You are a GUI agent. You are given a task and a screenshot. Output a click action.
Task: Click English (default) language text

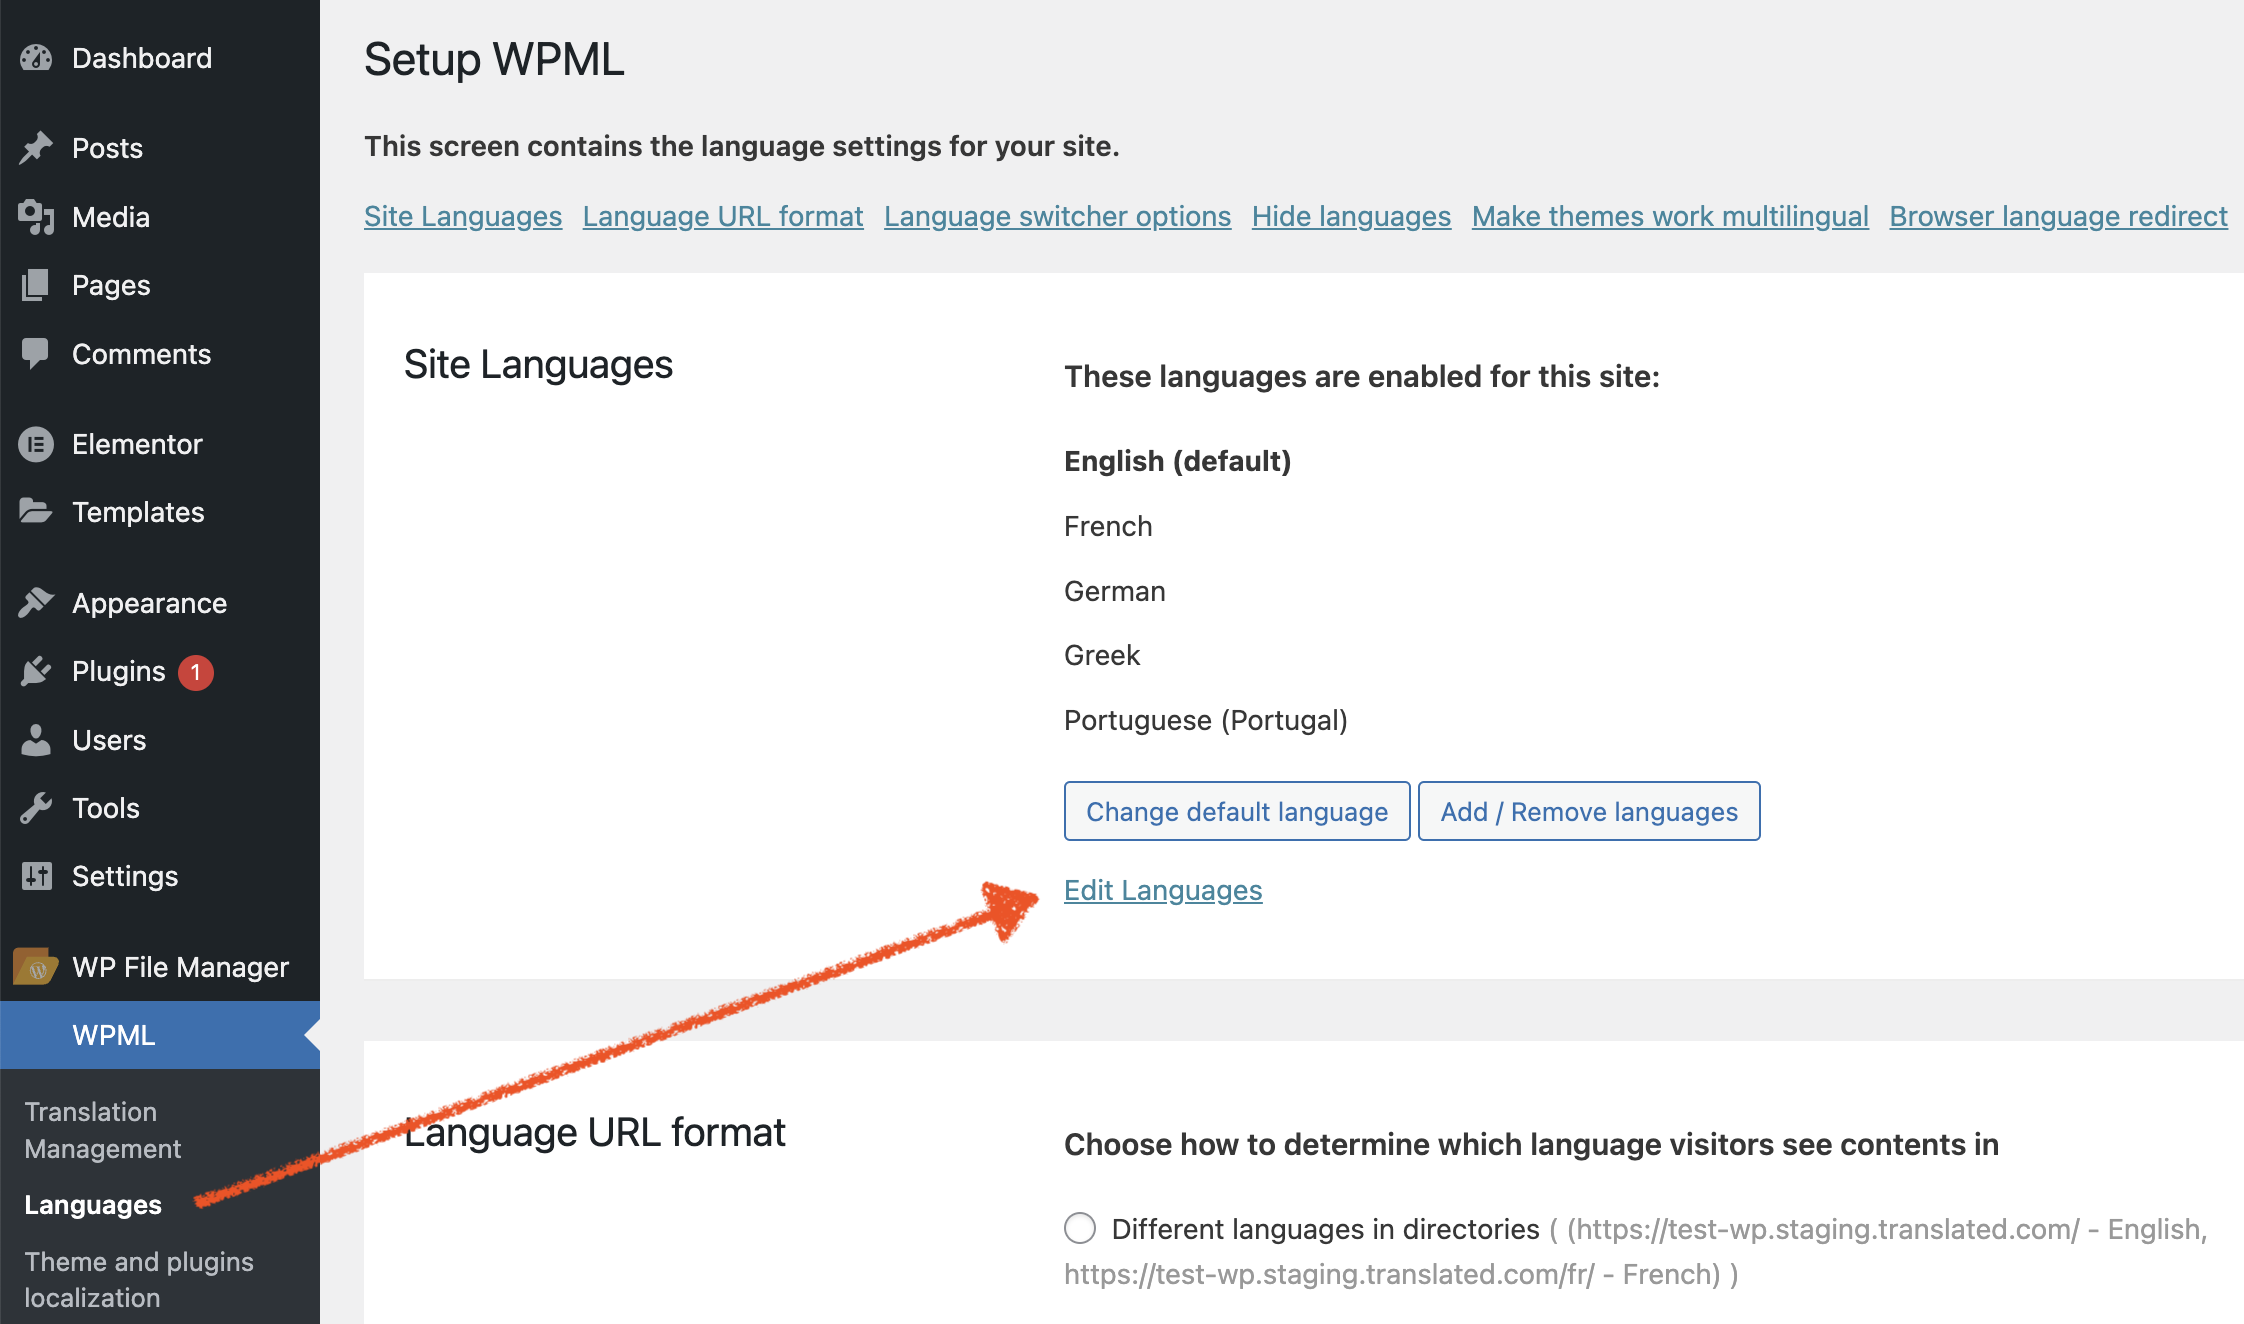tap(1177, 461)
